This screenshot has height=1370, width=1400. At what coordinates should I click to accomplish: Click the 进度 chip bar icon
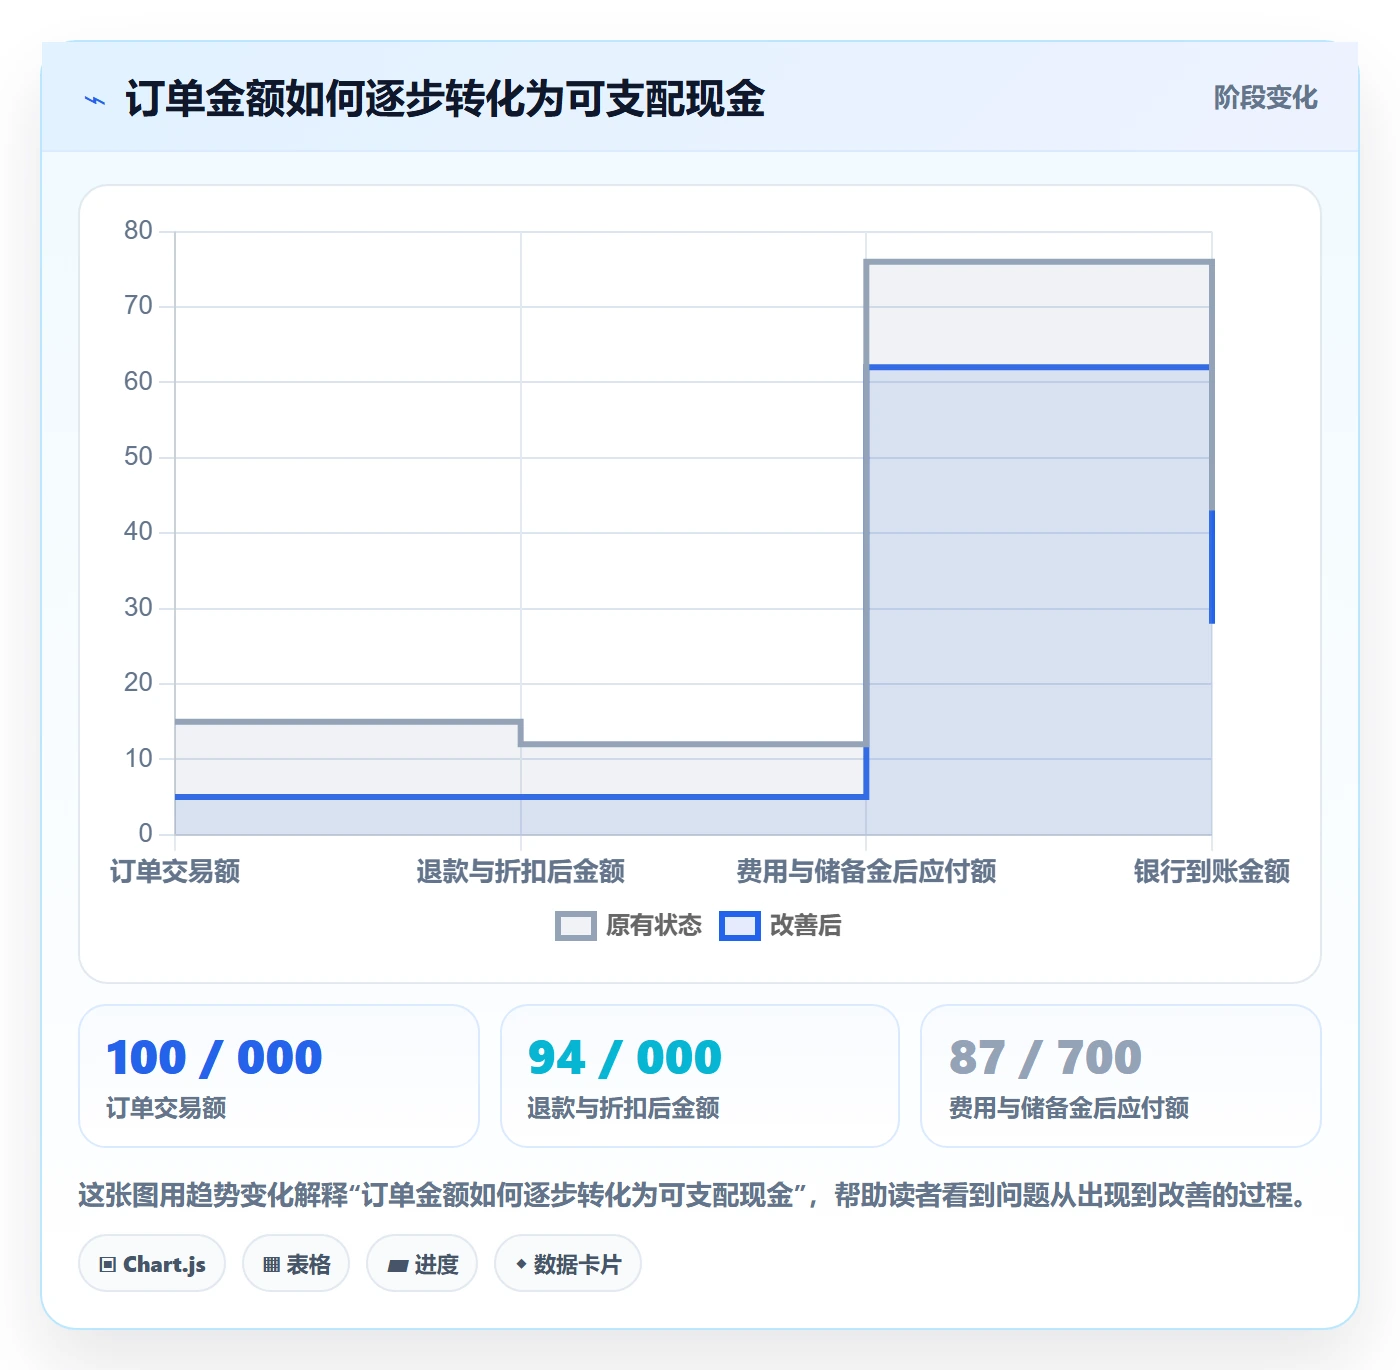398,1266
